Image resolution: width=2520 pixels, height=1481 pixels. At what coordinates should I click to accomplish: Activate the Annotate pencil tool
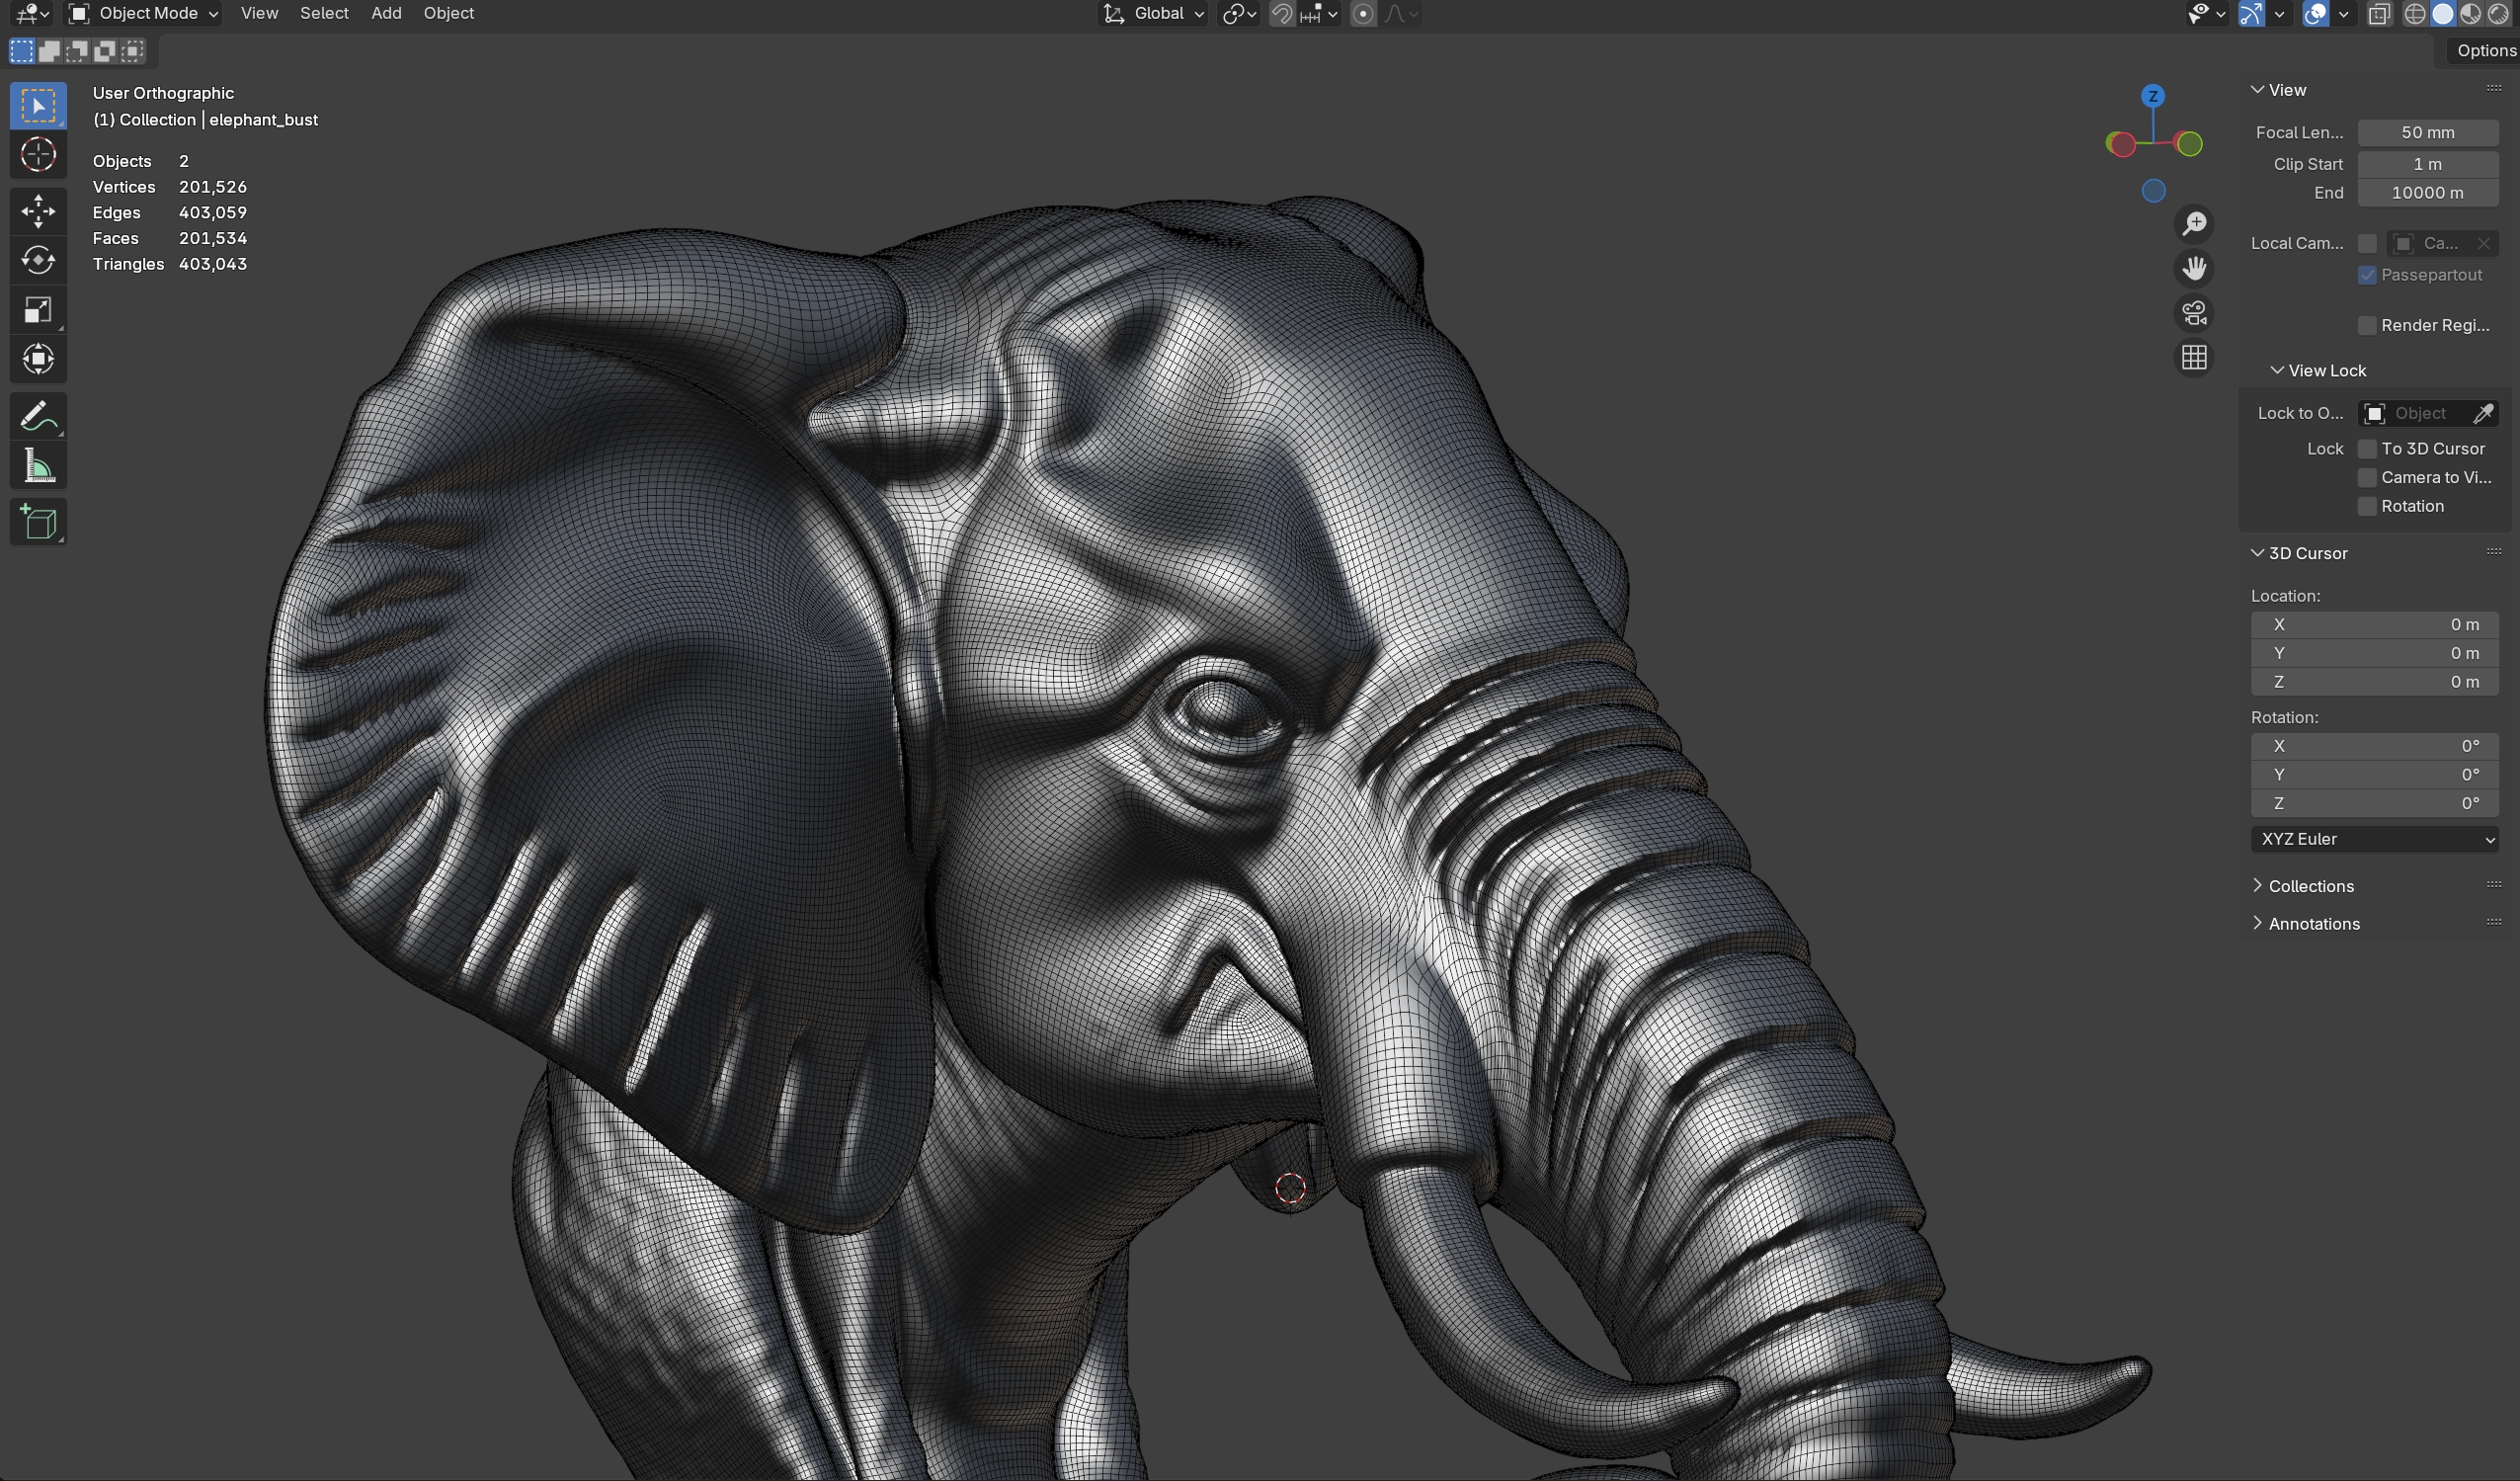(x=38, y=416)
